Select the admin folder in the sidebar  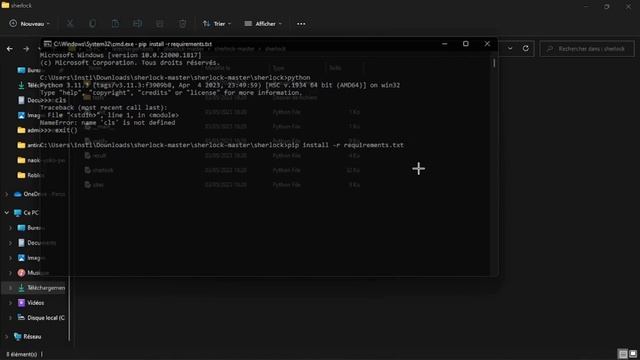pyautogui.click(x=29, y=130)
